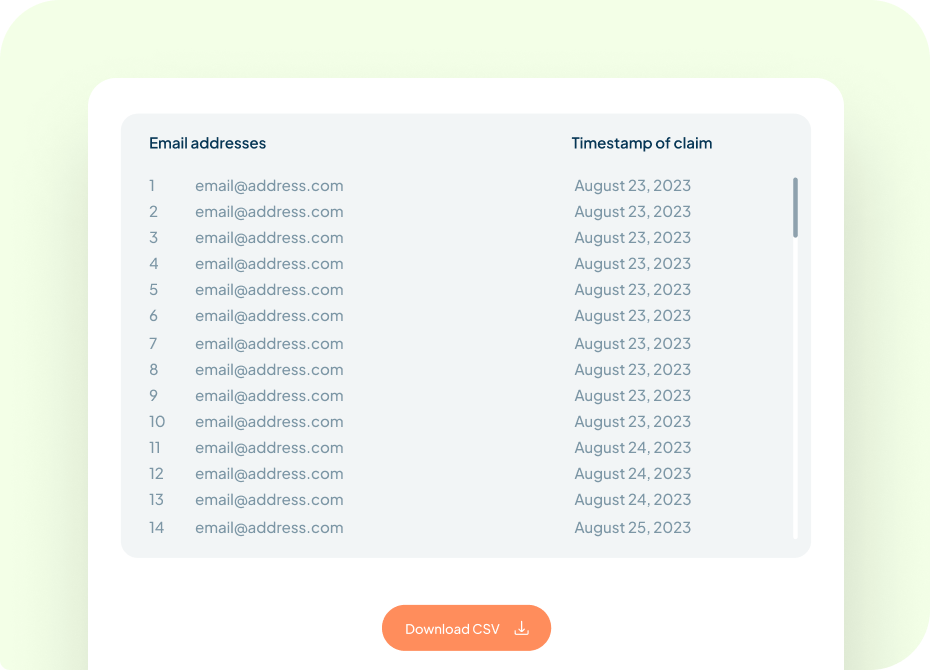Click the scrollbar track below the thumb
The width and height of the screenshot is (930, 670).
(795, 388)
